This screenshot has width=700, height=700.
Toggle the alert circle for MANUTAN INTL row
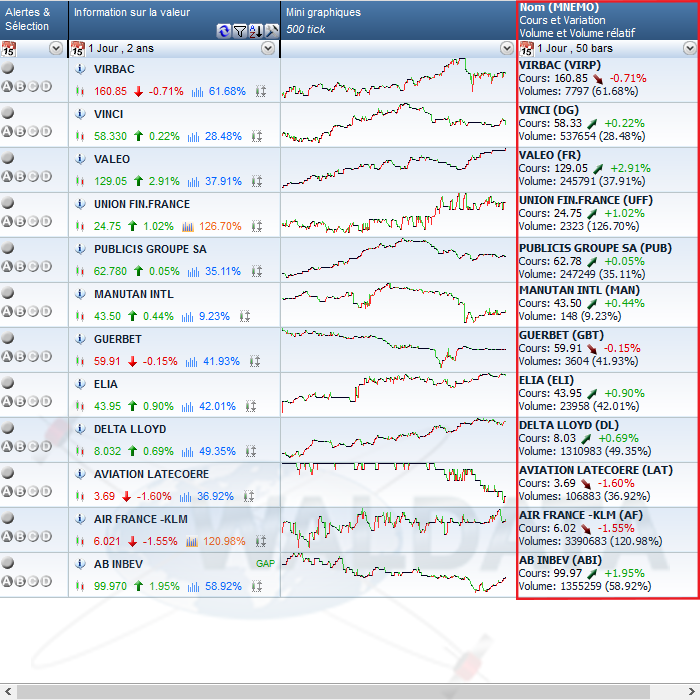coord(8,293)
